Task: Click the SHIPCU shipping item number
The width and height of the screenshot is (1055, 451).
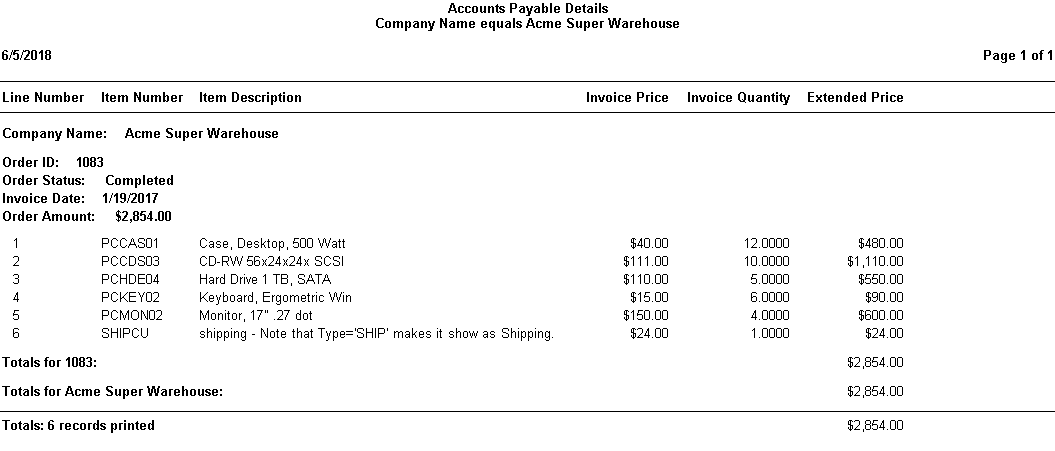Action: point(125,334)
